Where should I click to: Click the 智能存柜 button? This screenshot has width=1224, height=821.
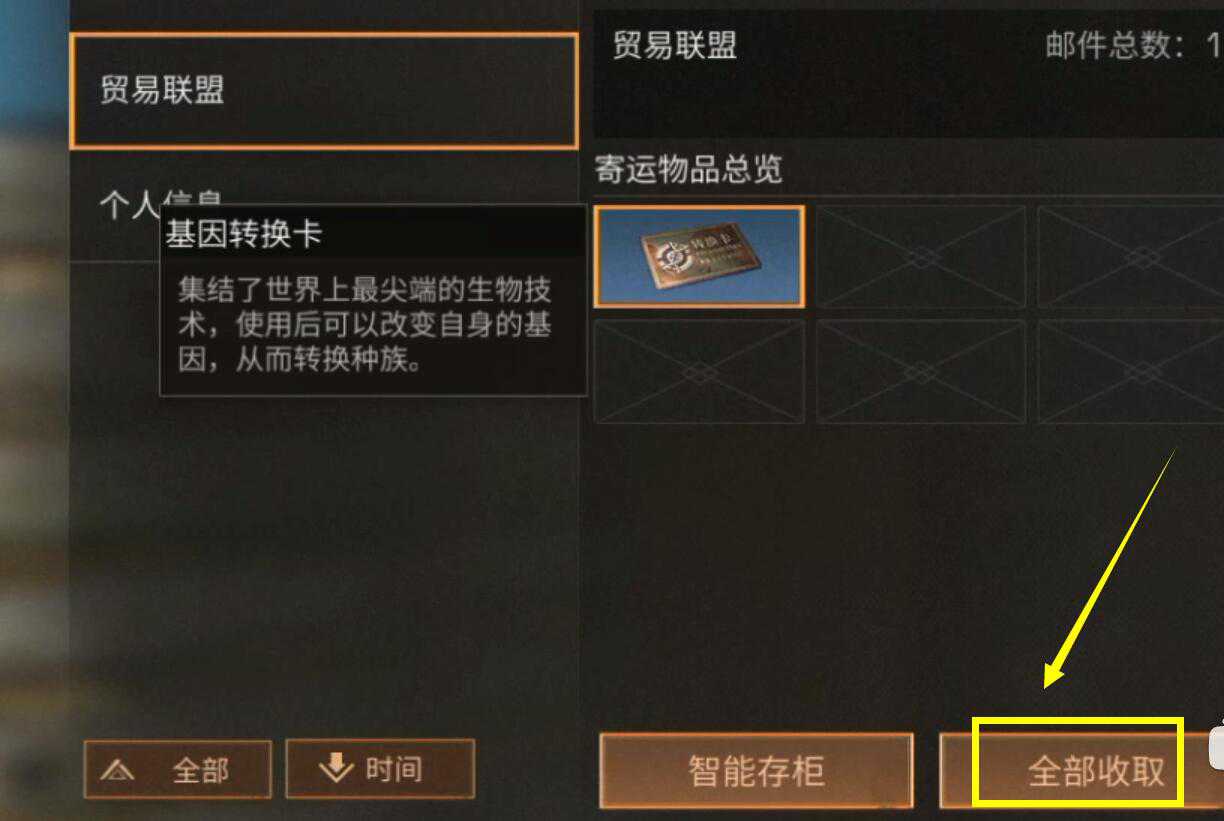pos(756,771)
